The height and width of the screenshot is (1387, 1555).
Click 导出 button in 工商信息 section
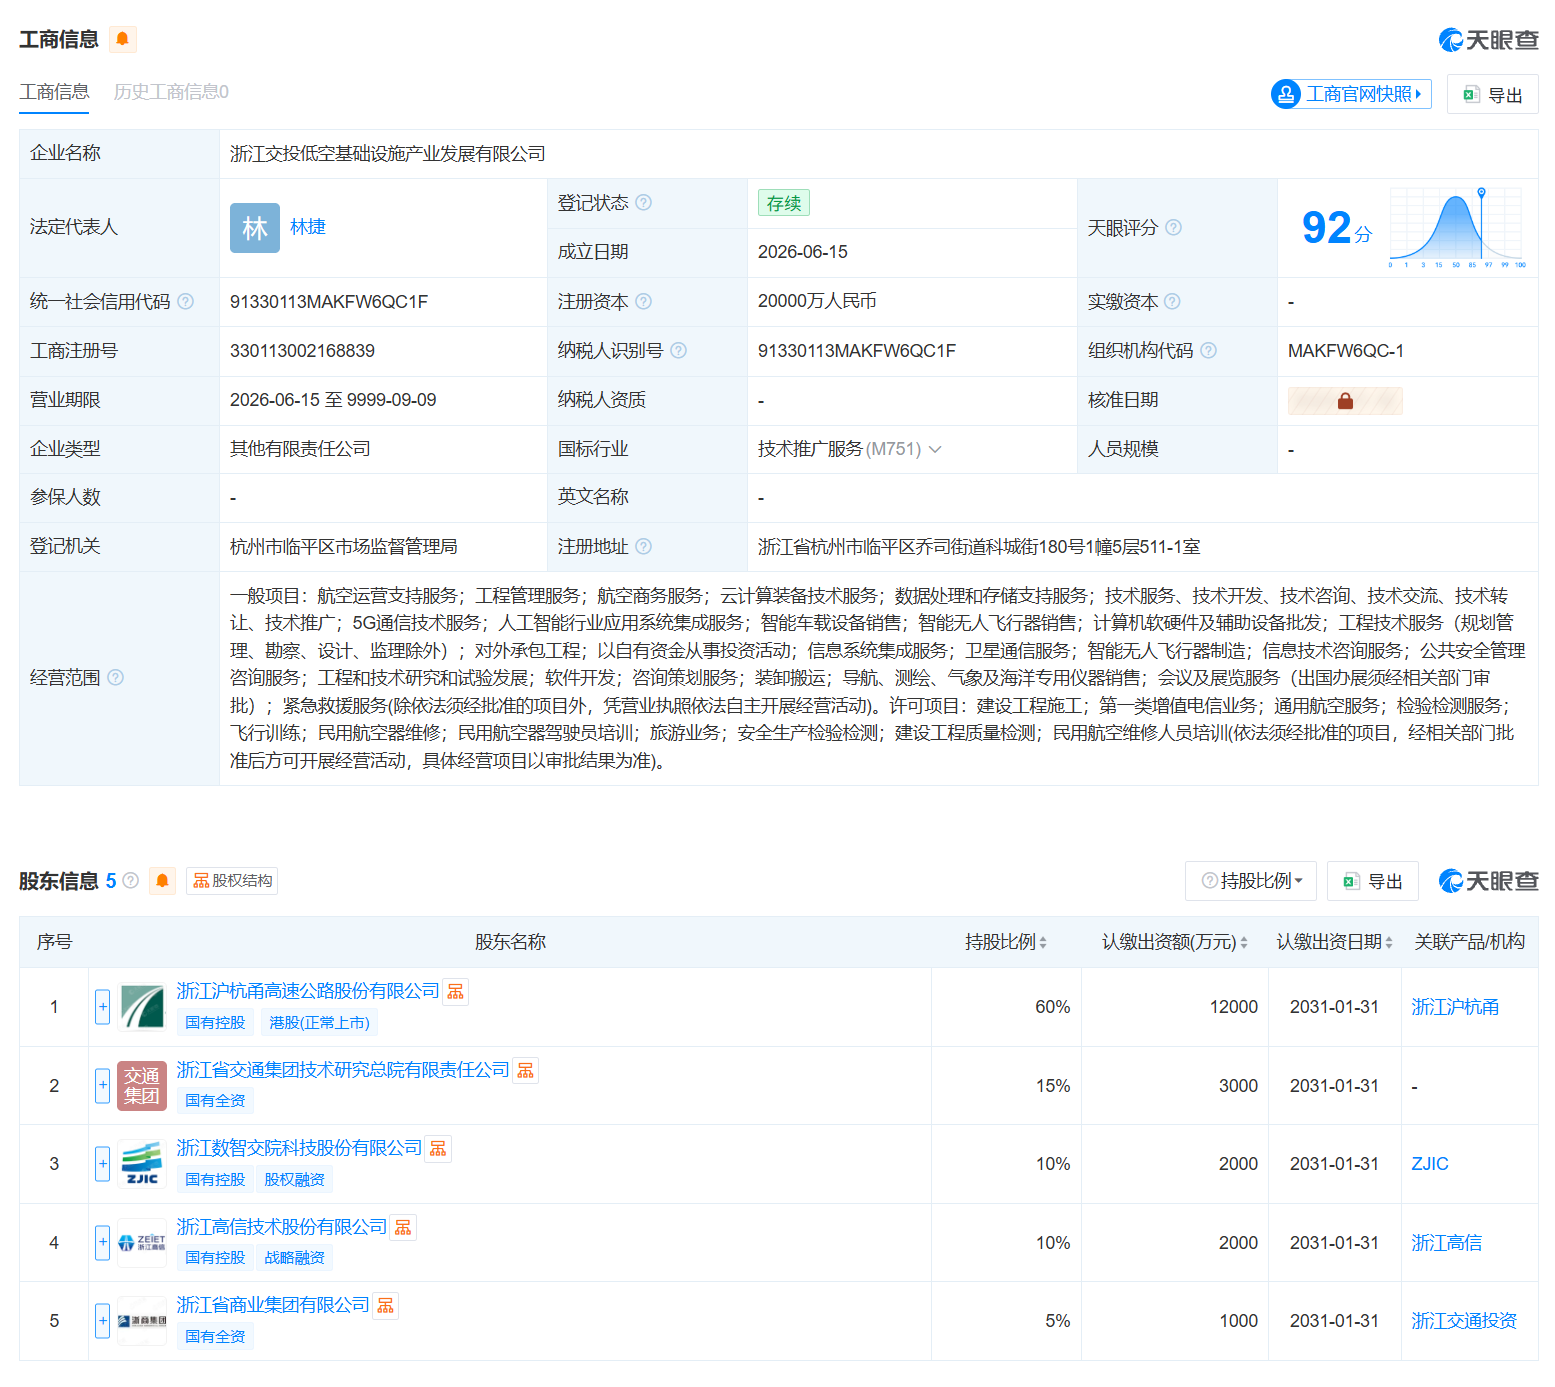(1493, 95)
